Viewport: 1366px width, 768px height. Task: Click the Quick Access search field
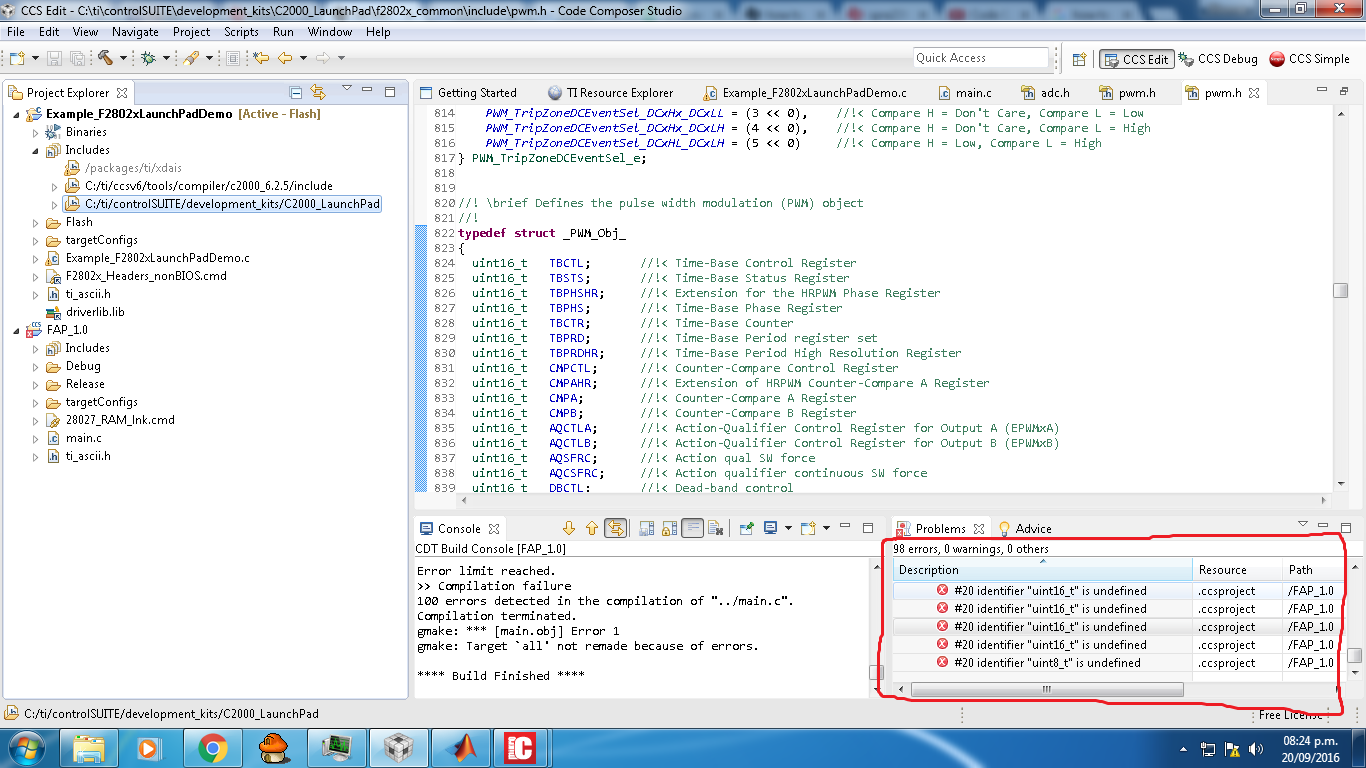980,58
